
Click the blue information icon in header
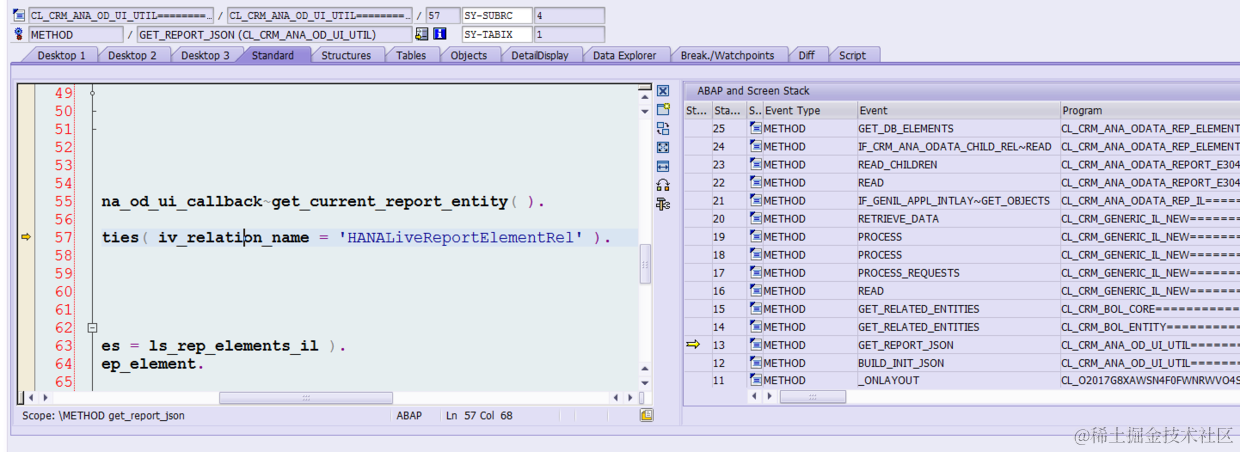[439, 35]
